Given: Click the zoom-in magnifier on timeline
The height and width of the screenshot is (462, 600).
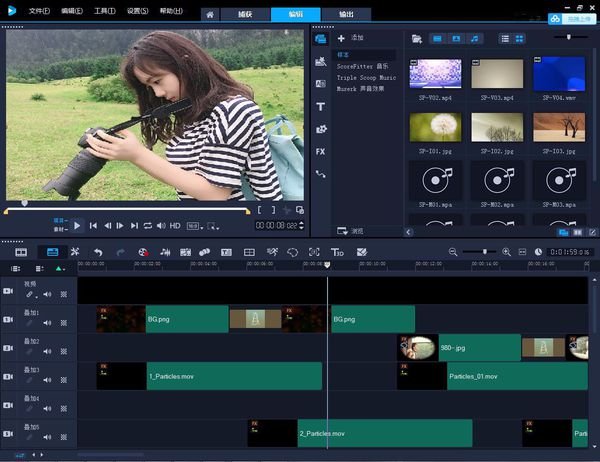Looking at the screenshot, I should click(x=506, y=252).
